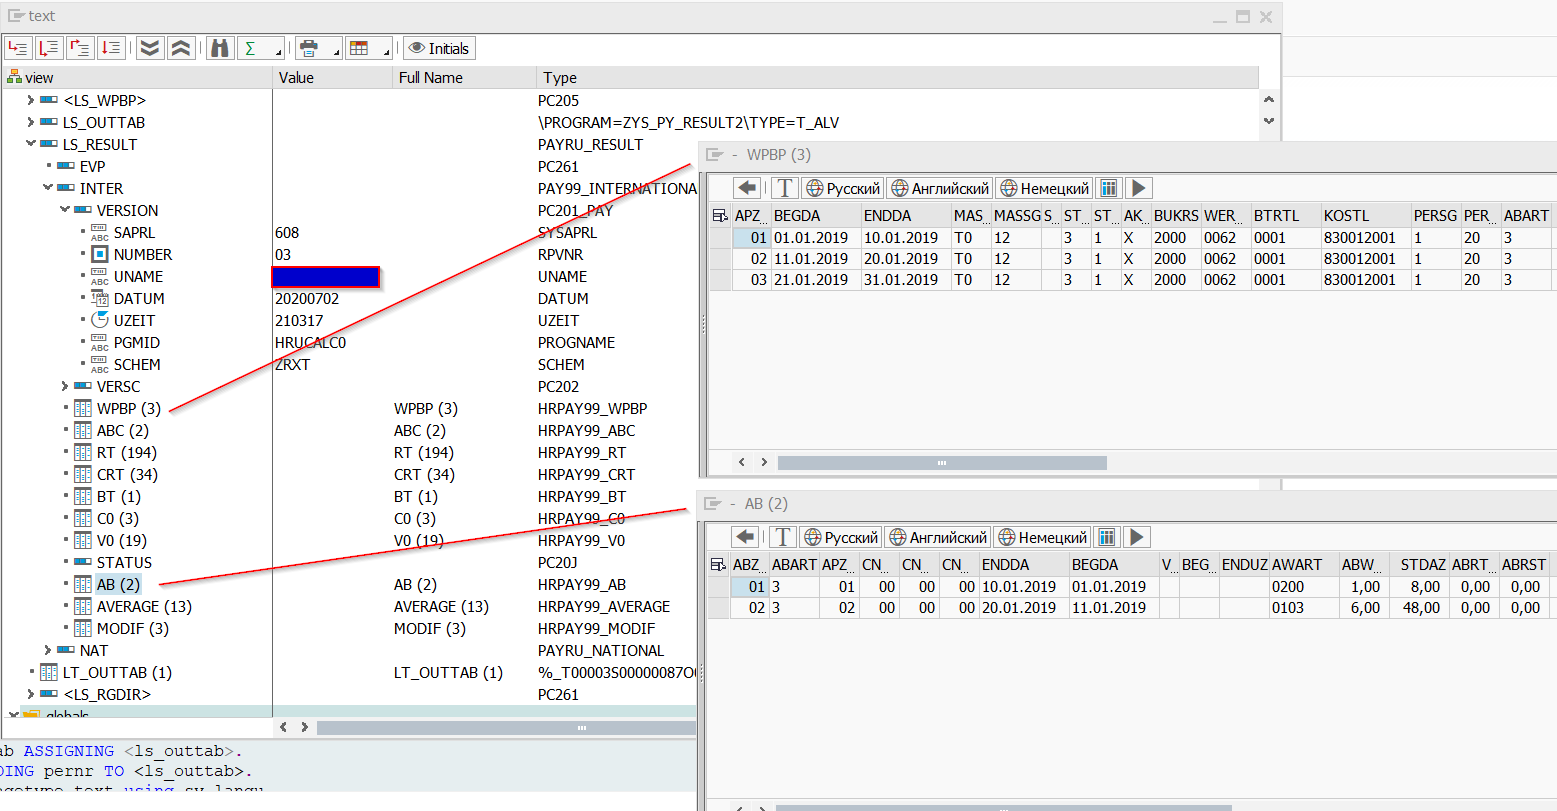The width and height of the screenshot is (1557, 811).
Task: Click the AWART column header in AB table
Action: point(1304,564)
